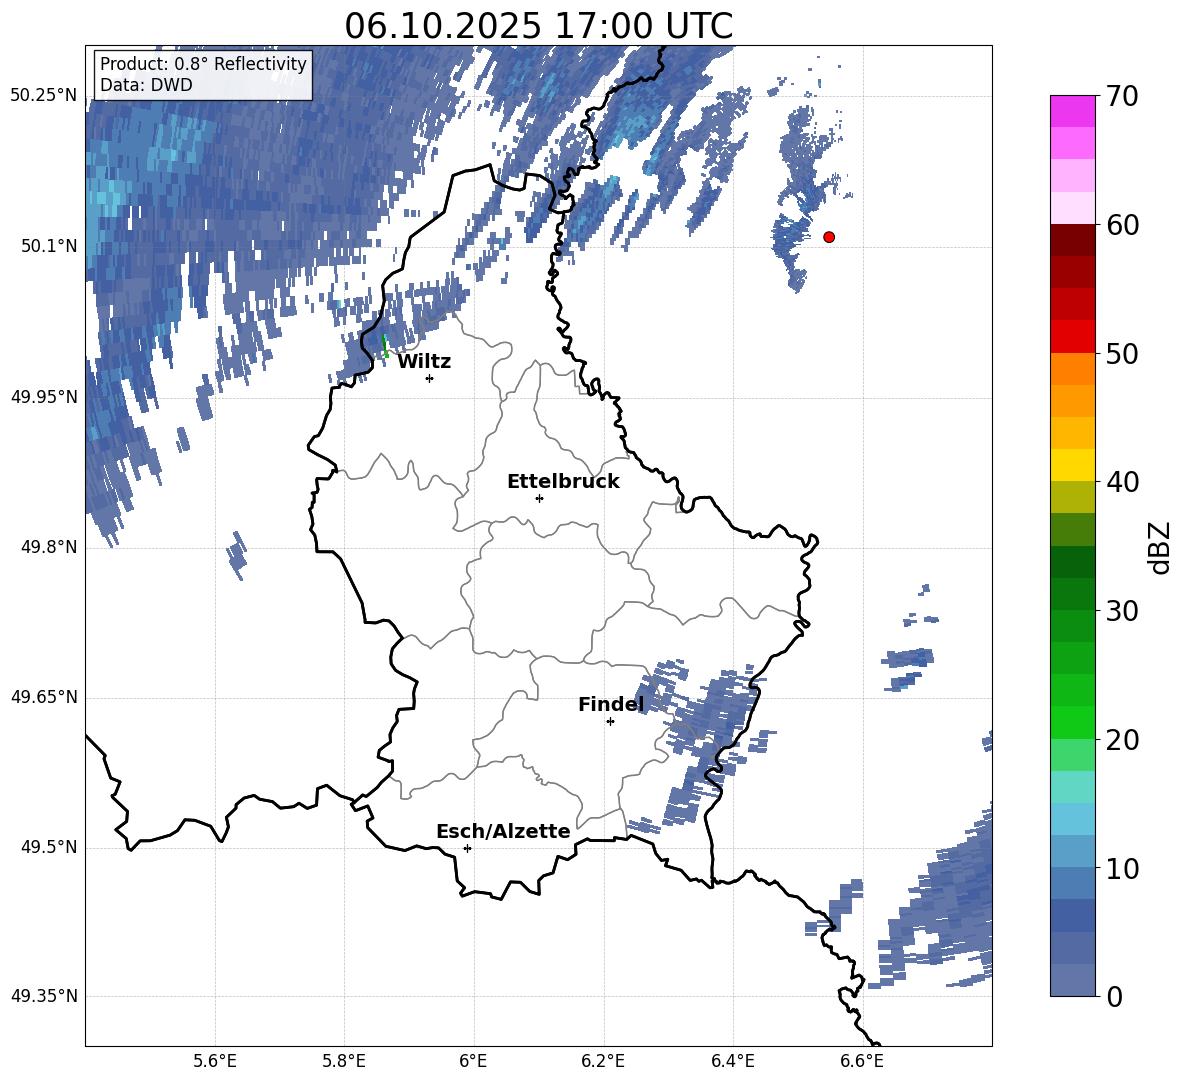Click the Findel city label
The height and width of the screenshot is (1081, 1184).
611,704
